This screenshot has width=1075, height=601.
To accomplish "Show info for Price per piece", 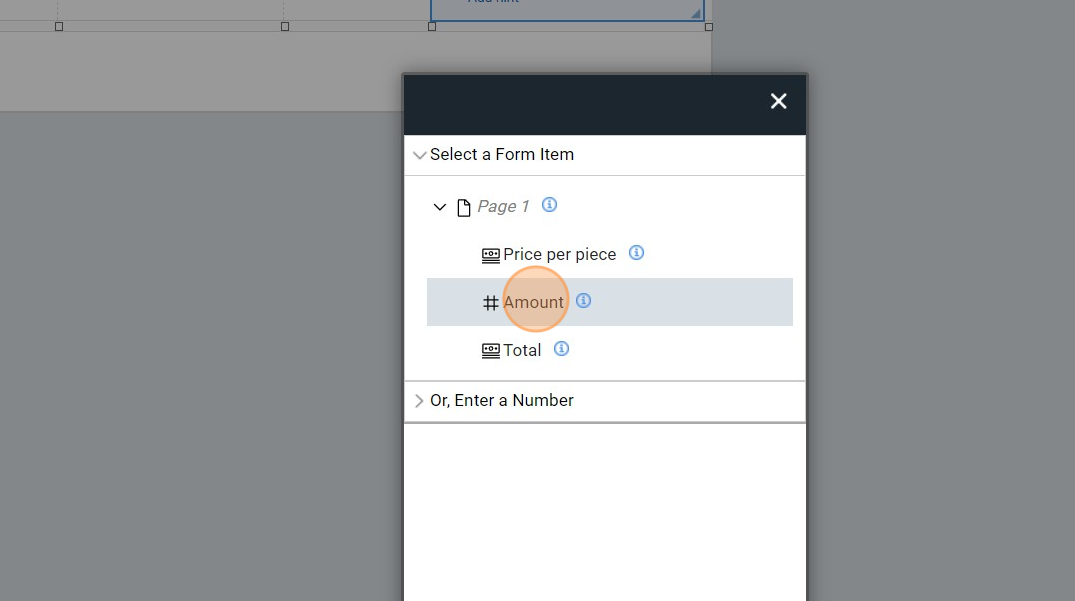I will coord(636,253).
